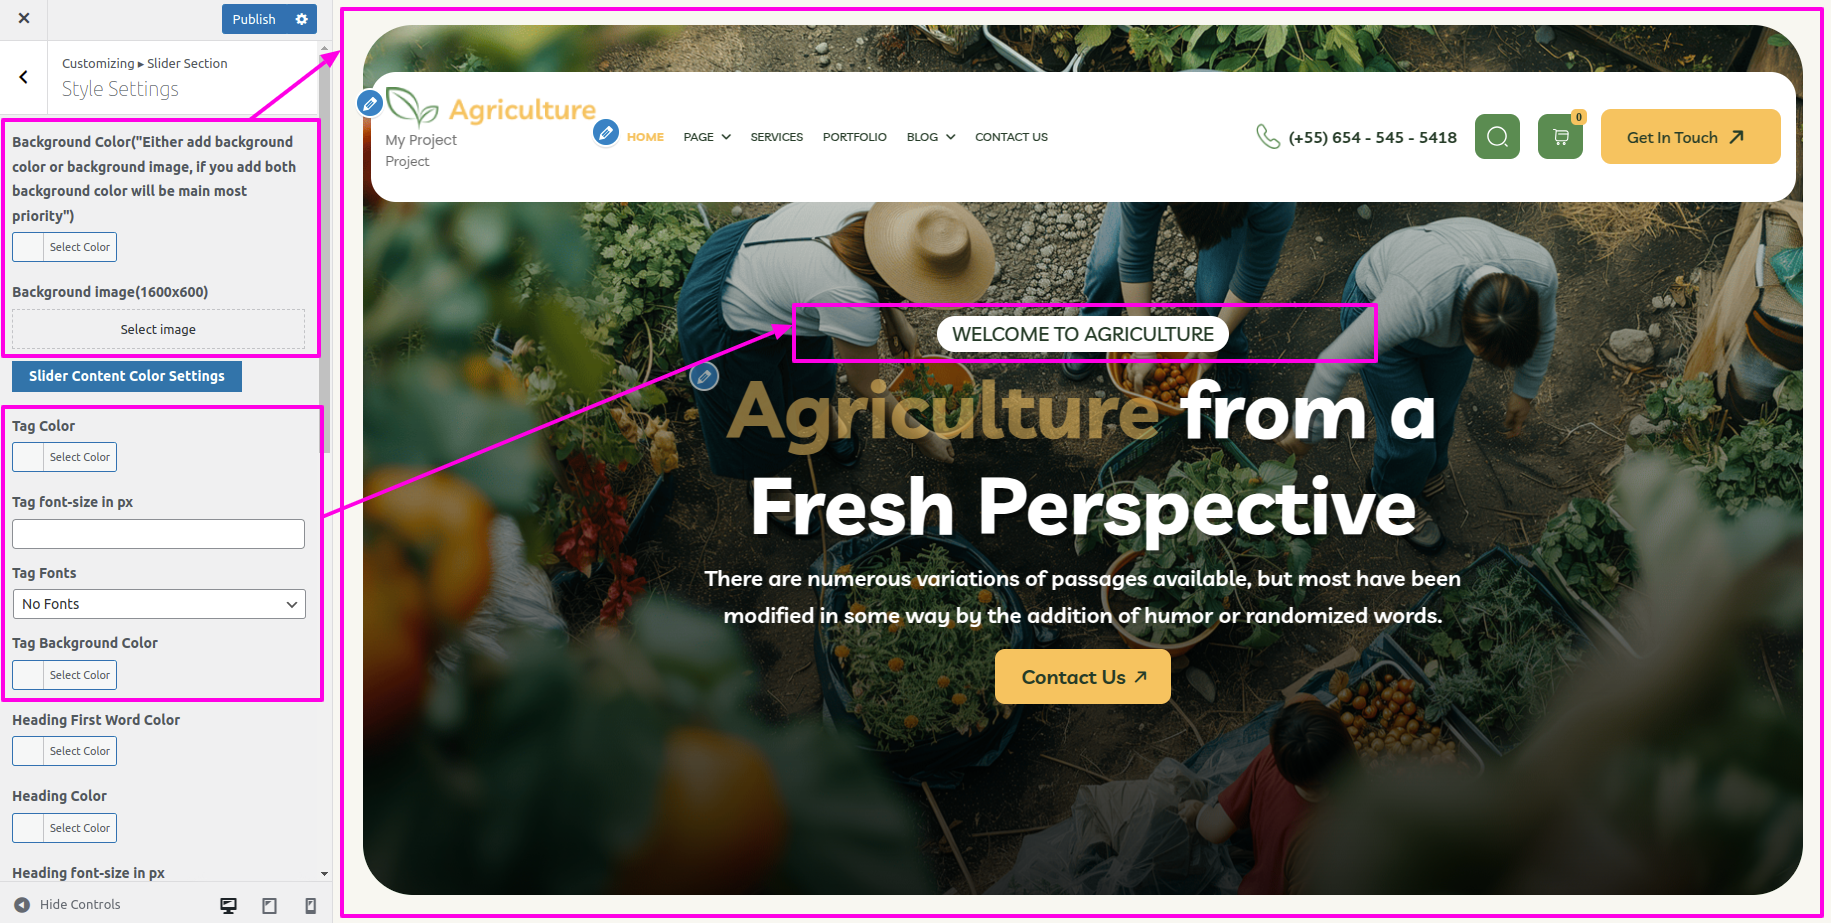Click the Get In Touch button
The width and height of the screenshot is (1831, 923).
[x=1690, y=137]
